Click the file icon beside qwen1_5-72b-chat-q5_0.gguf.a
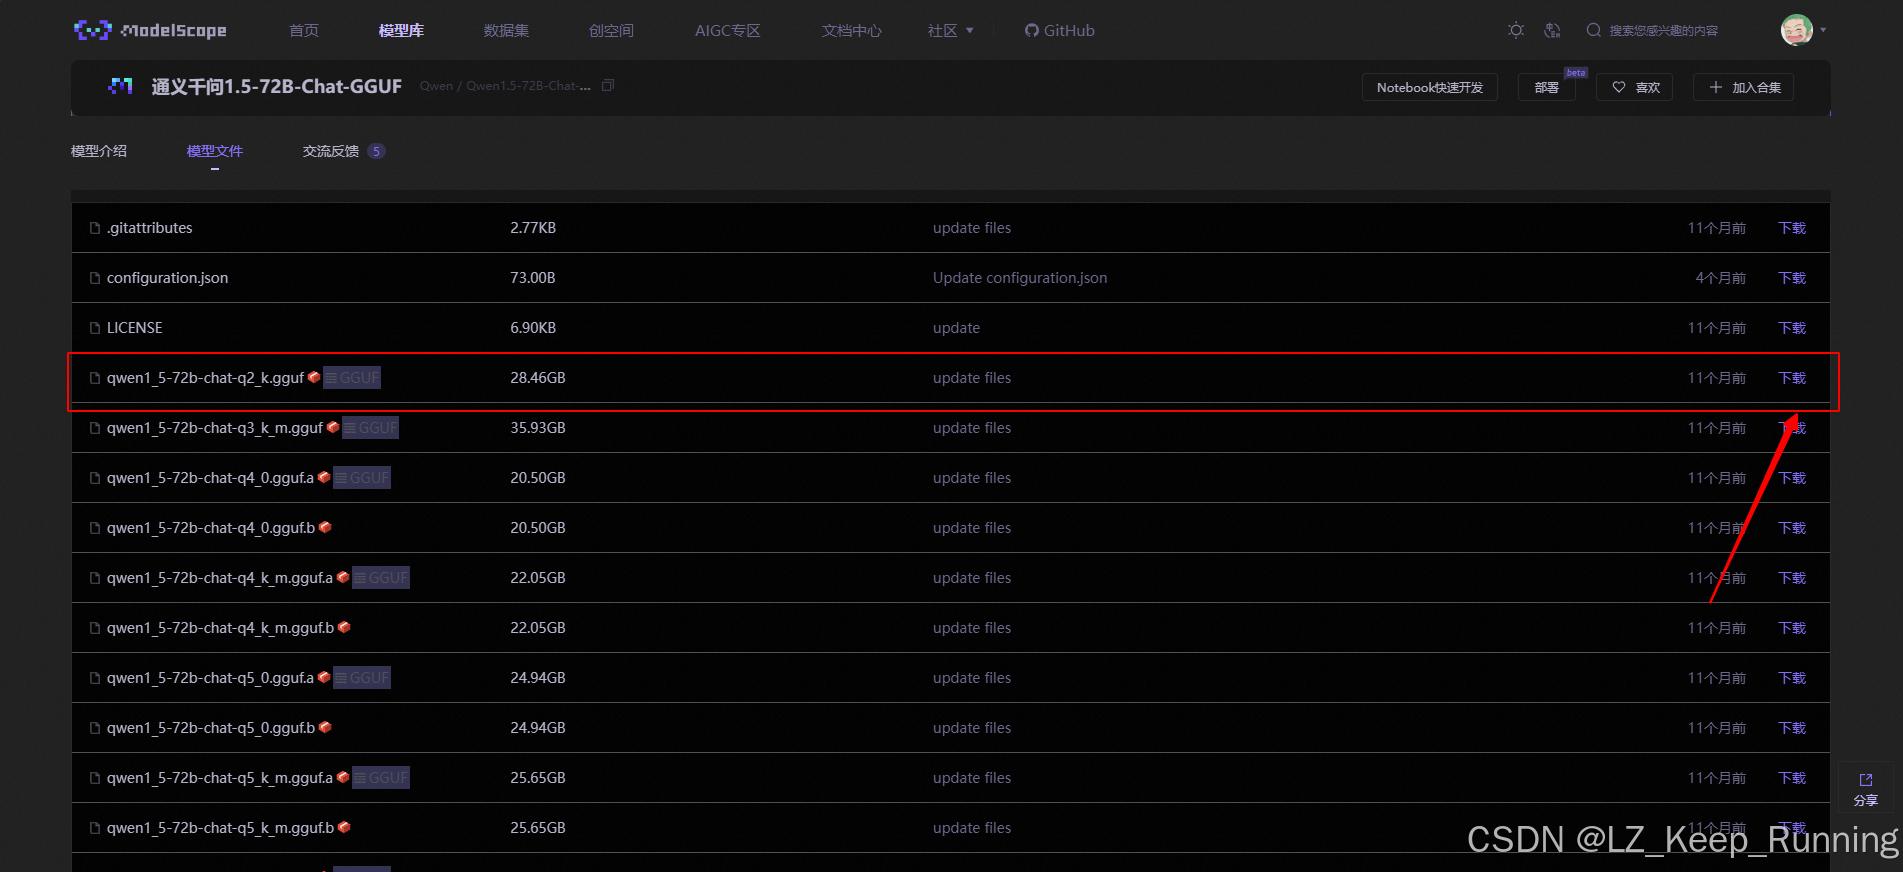 tap(95, 678)
